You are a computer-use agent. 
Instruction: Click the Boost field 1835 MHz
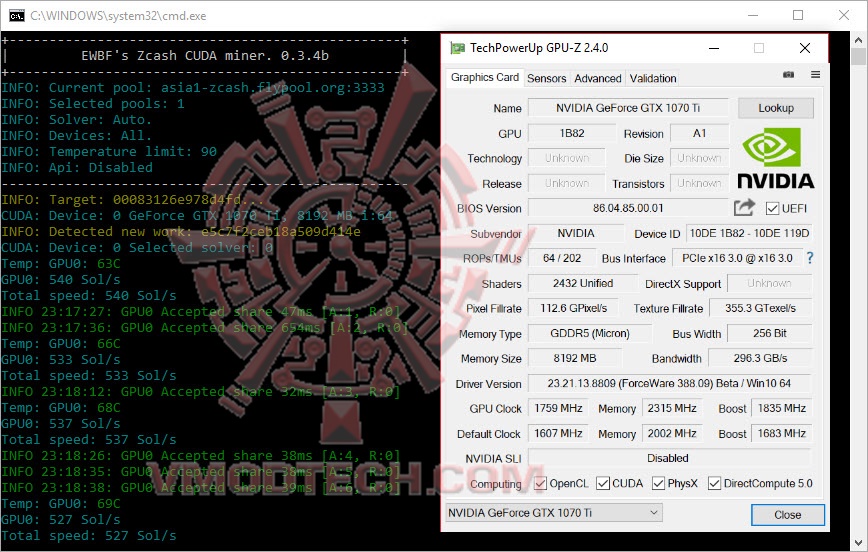(782, 408)
